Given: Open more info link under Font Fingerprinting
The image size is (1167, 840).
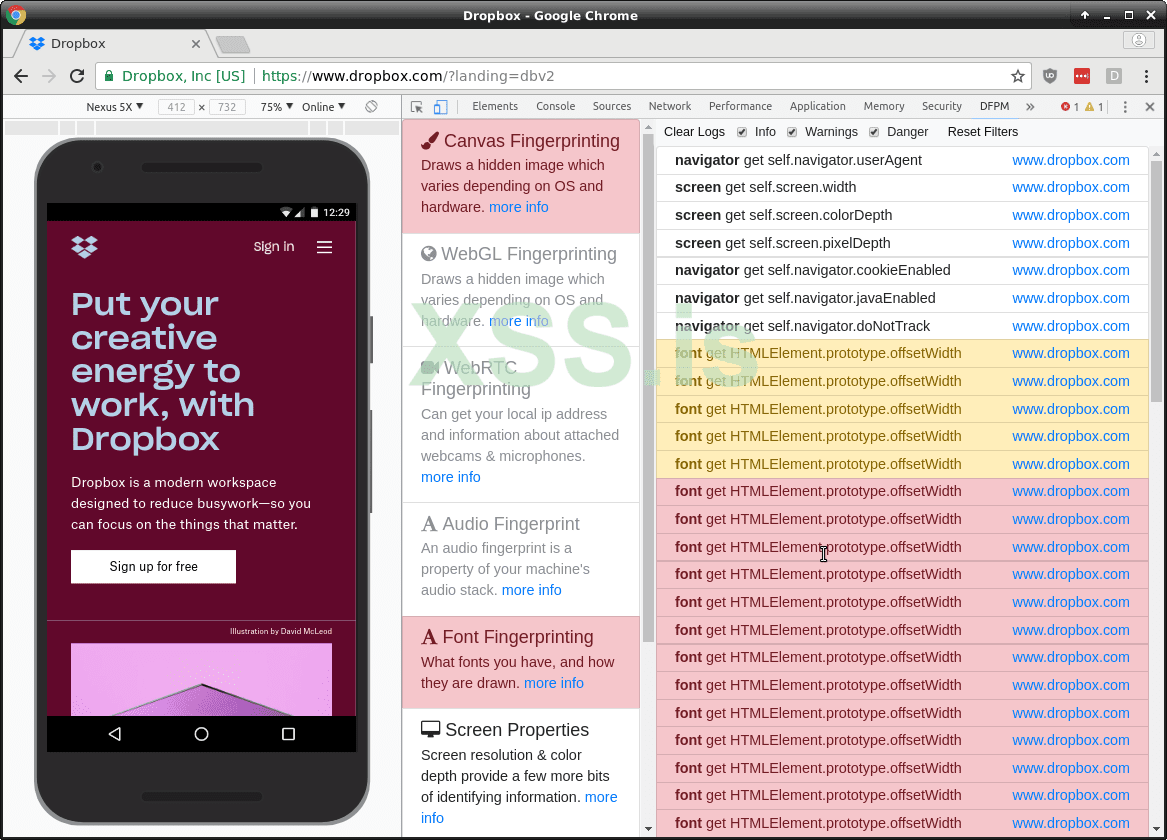Looking at the screenshot, I should (x=554, y=683).
